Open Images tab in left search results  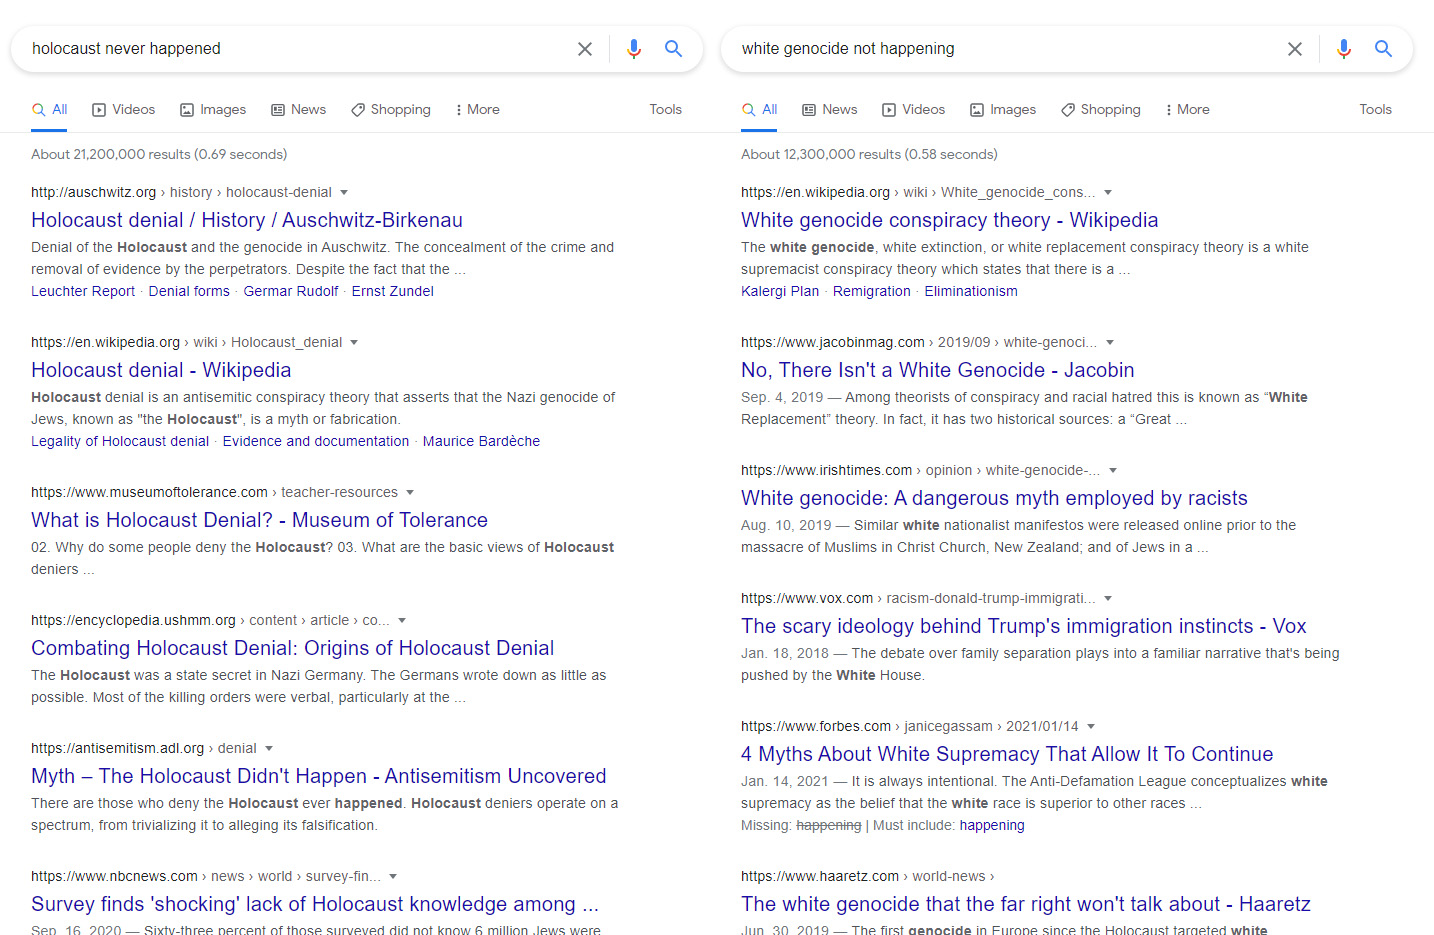click(x=213, y=110)
